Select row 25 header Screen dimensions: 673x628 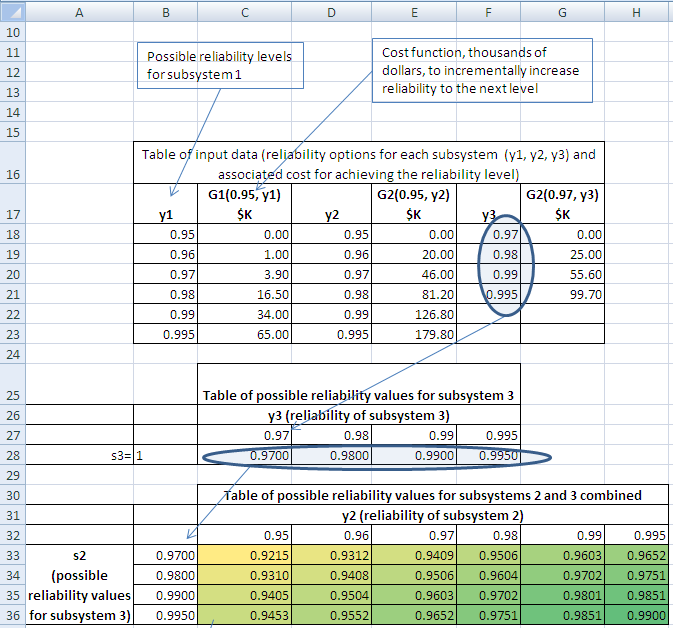(x=13, y=384)
